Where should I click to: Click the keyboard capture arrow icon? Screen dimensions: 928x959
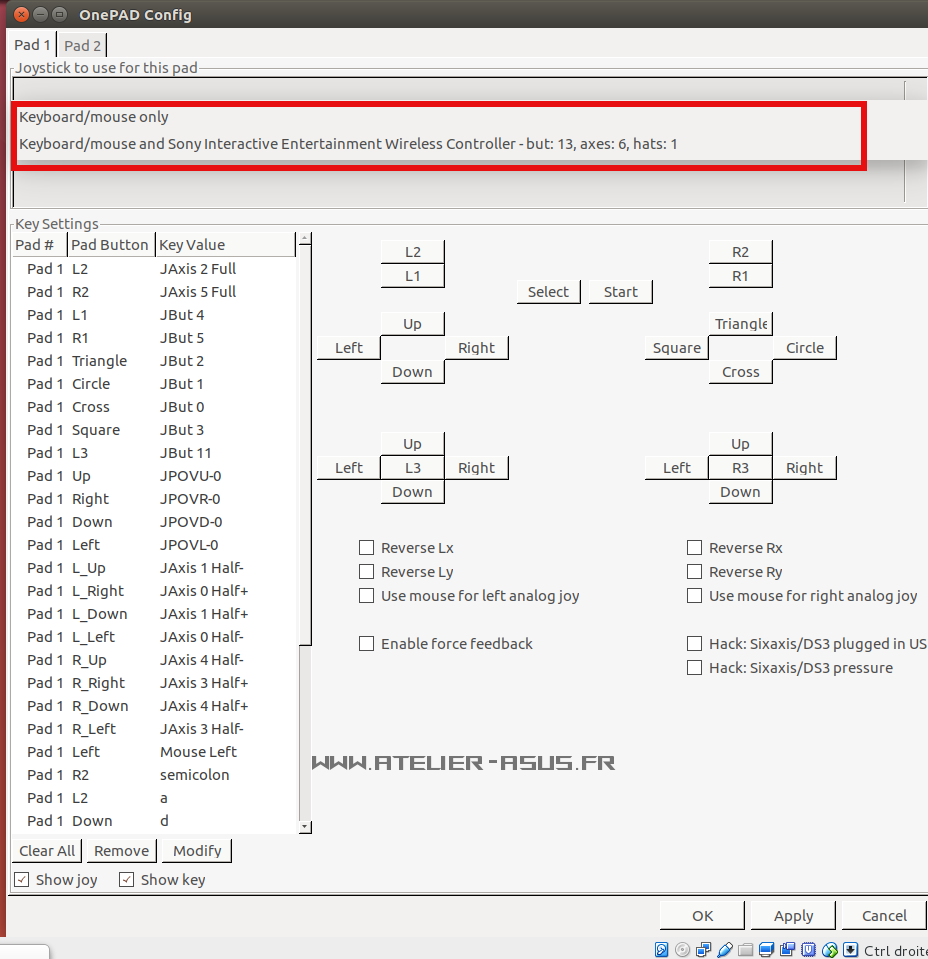tap(850, 949)
